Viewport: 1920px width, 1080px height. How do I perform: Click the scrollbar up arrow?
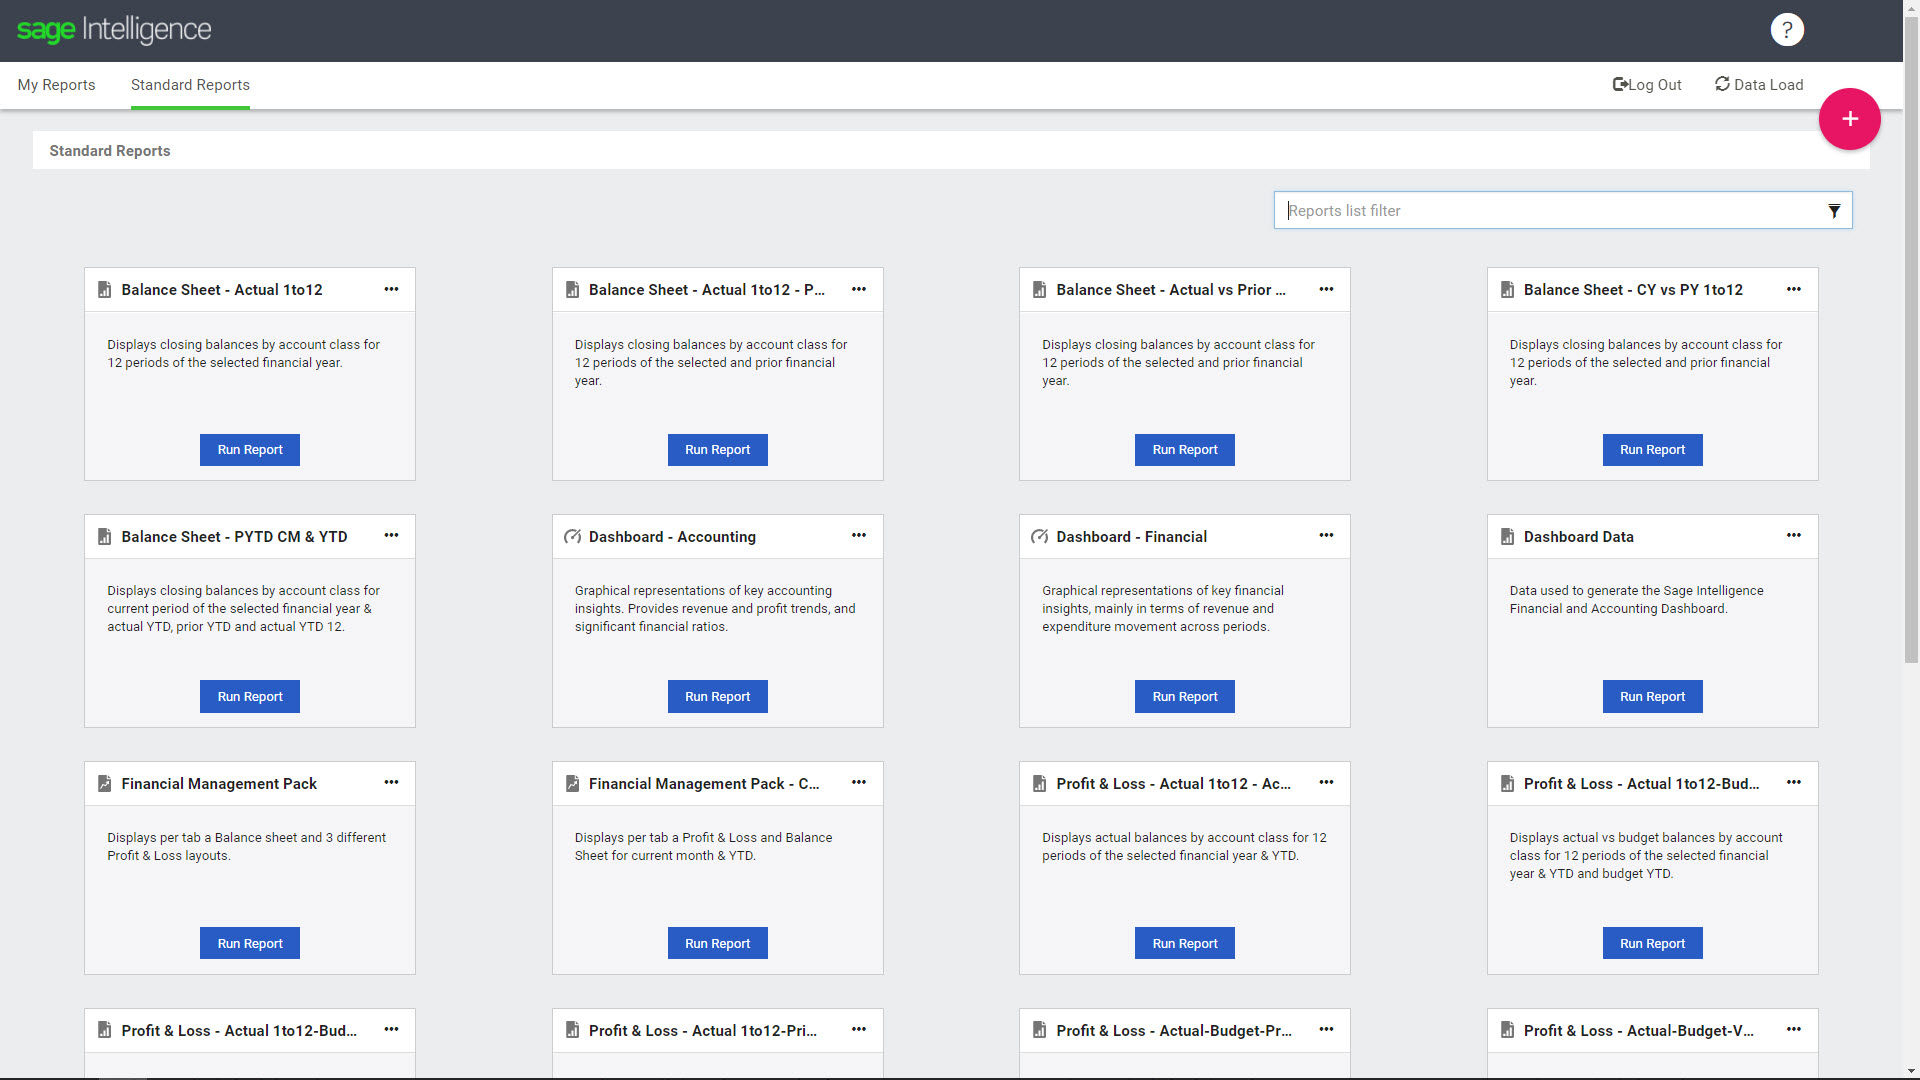click(1911, 7)
